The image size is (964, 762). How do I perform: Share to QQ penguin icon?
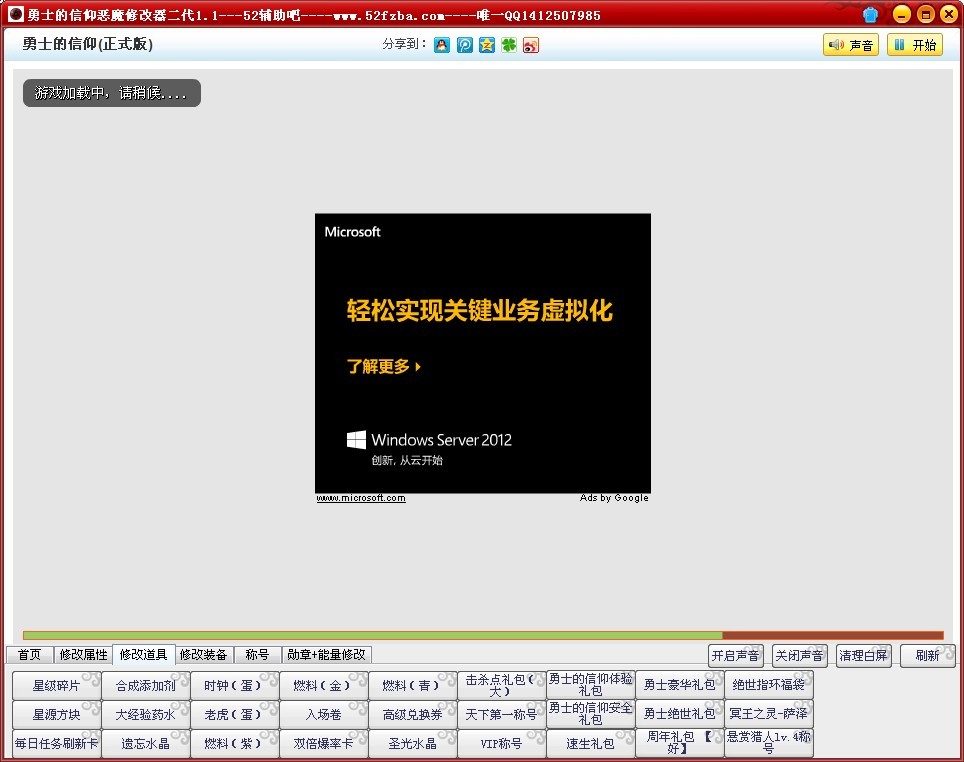[x=441, y=45]
